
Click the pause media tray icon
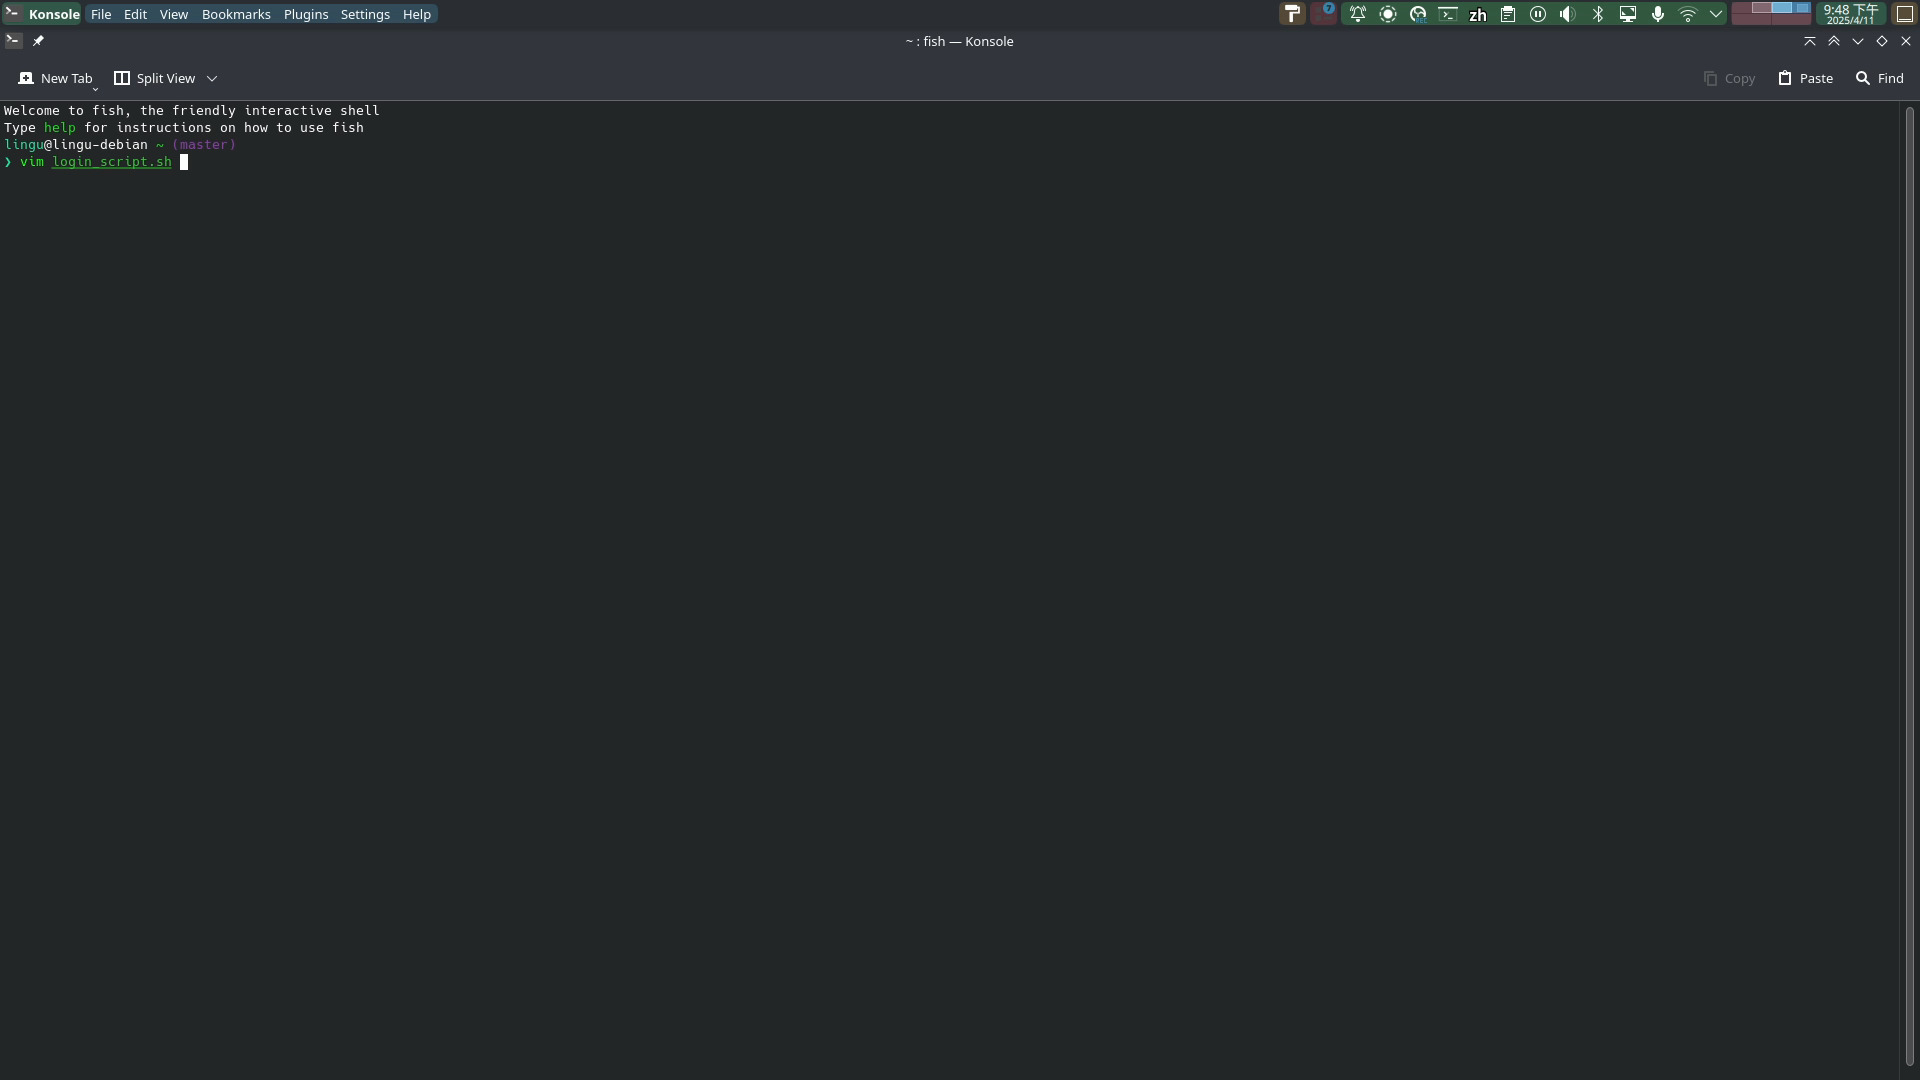1538,14
